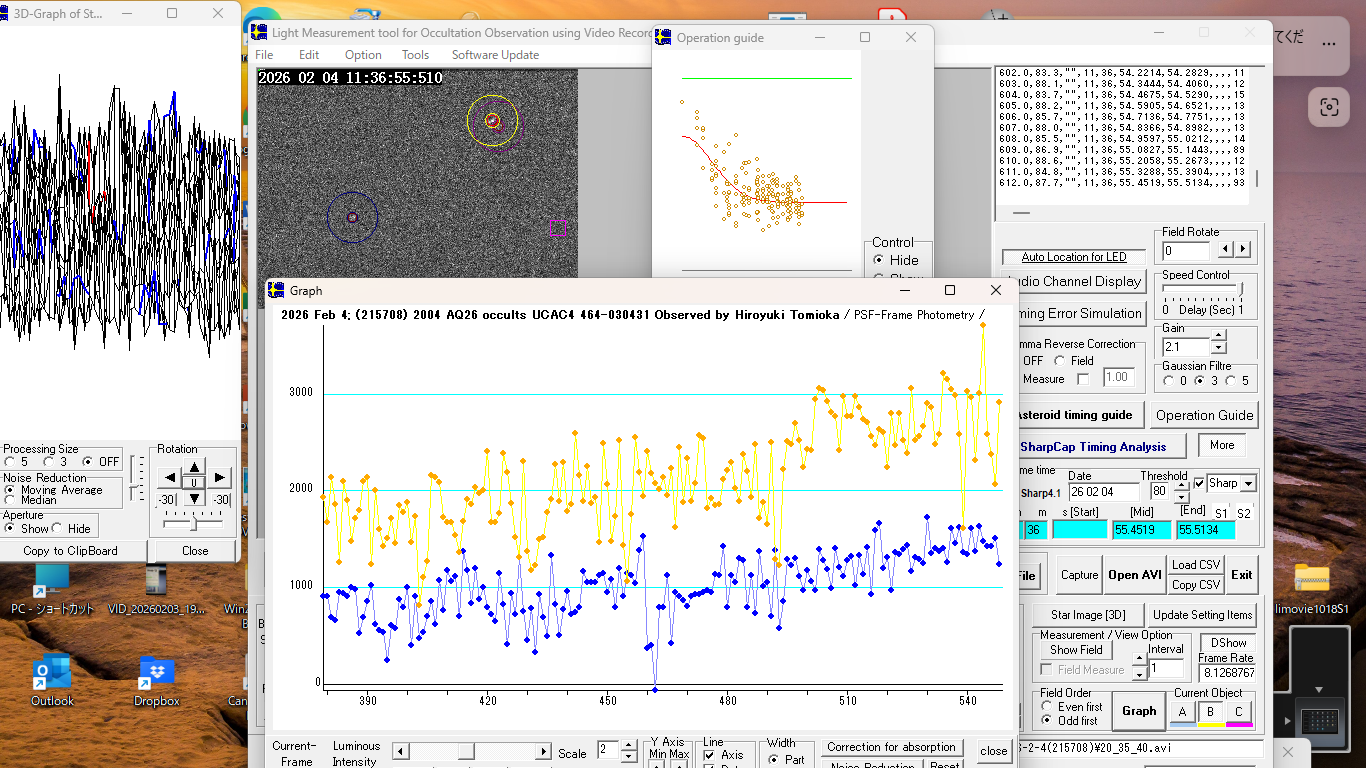This screenshot has height=768, width=1366.
Task: Select current object C with magenta marker
Action: click(1239, 712)
